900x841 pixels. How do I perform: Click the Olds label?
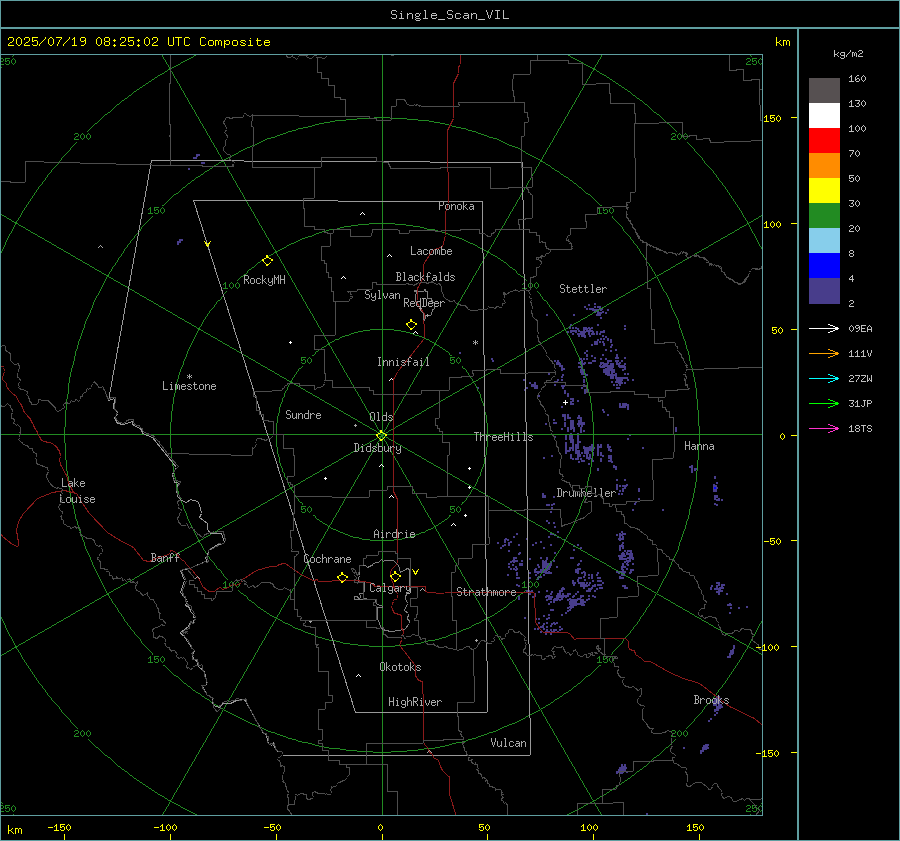coord(381,417)
